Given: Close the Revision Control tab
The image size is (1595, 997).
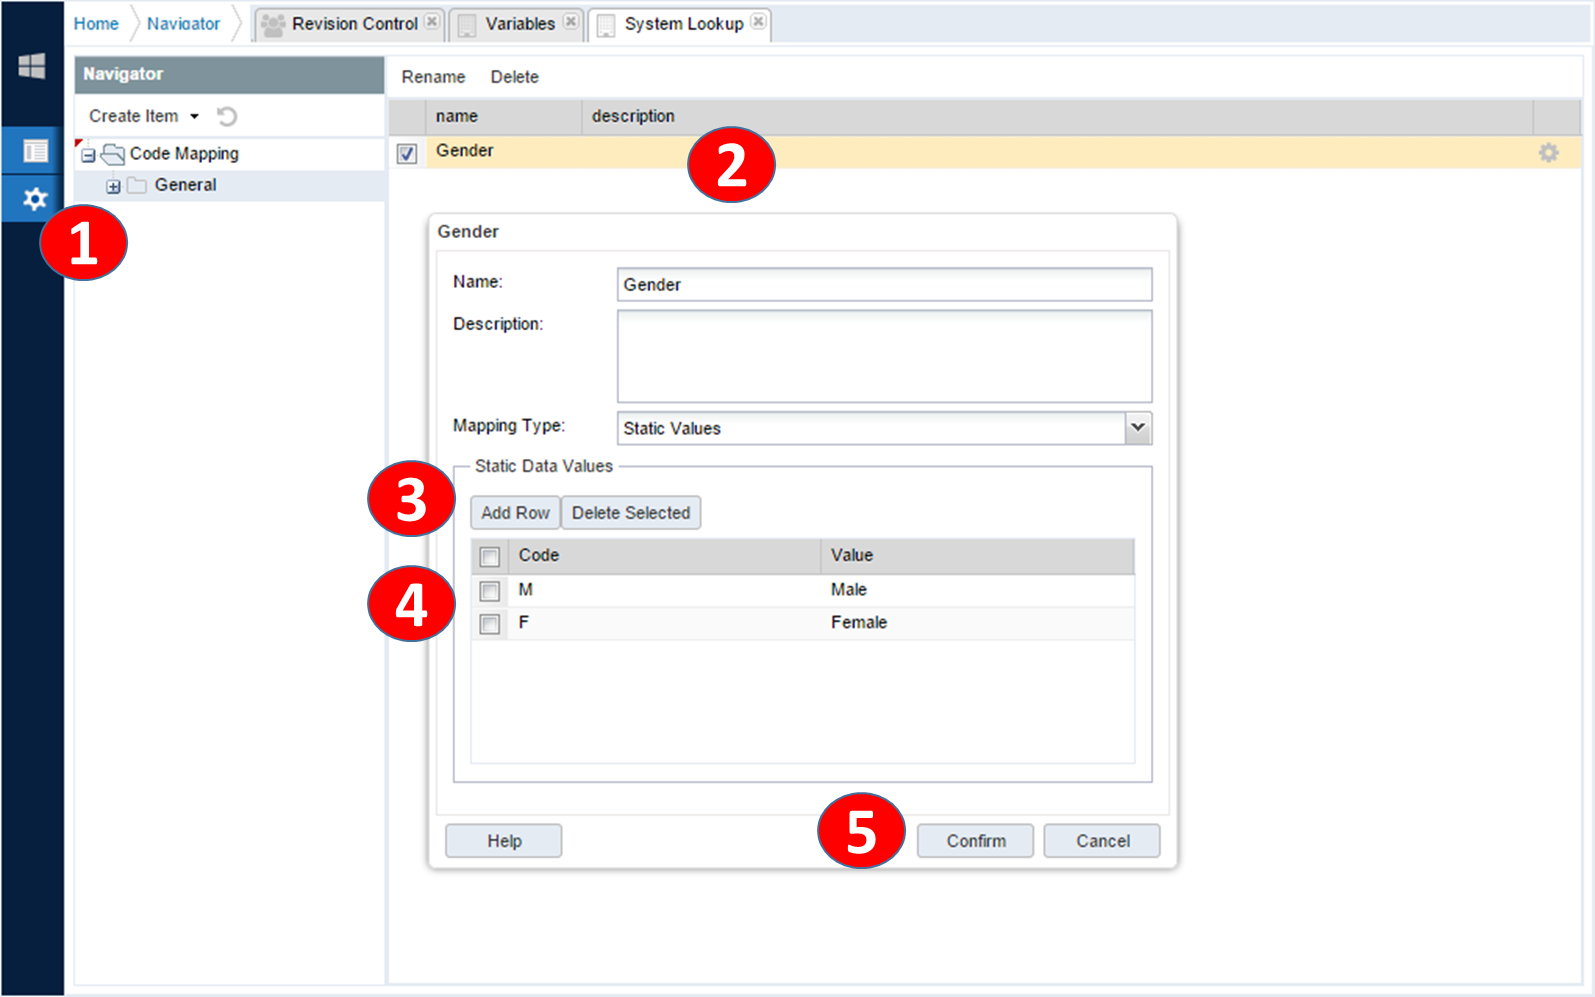Looking at the screenshot, I should click(x=432, y=21).
